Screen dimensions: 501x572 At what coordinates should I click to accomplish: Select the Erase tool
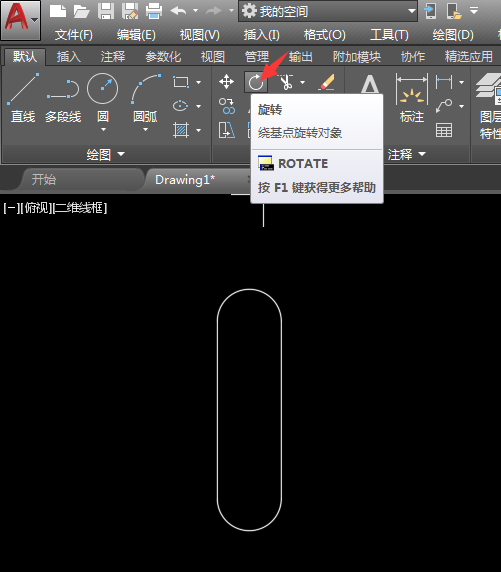pyautogui.click(x=326, y=82)
